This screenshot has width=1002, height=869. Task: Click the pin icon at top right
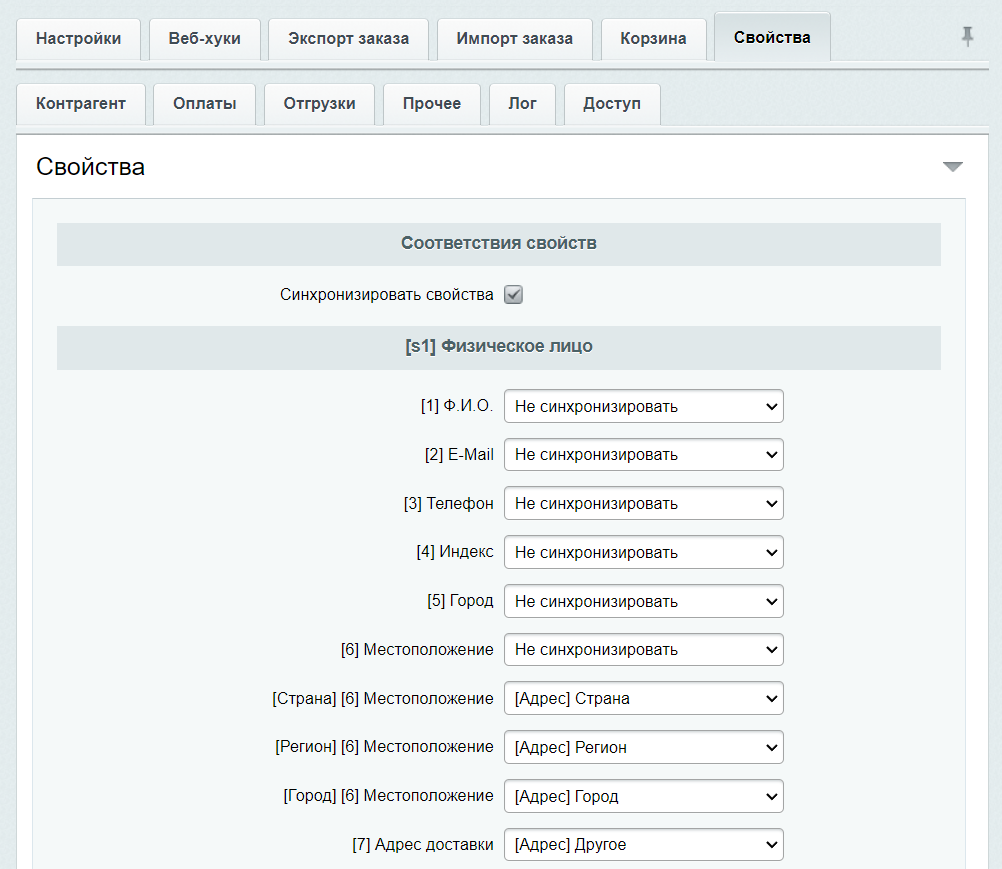[x=967, y=37]
